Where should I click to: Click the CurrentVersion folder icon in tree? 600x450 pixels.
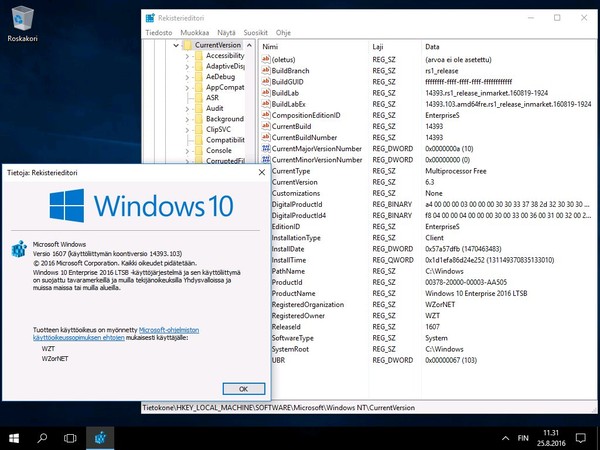(187, 45)
